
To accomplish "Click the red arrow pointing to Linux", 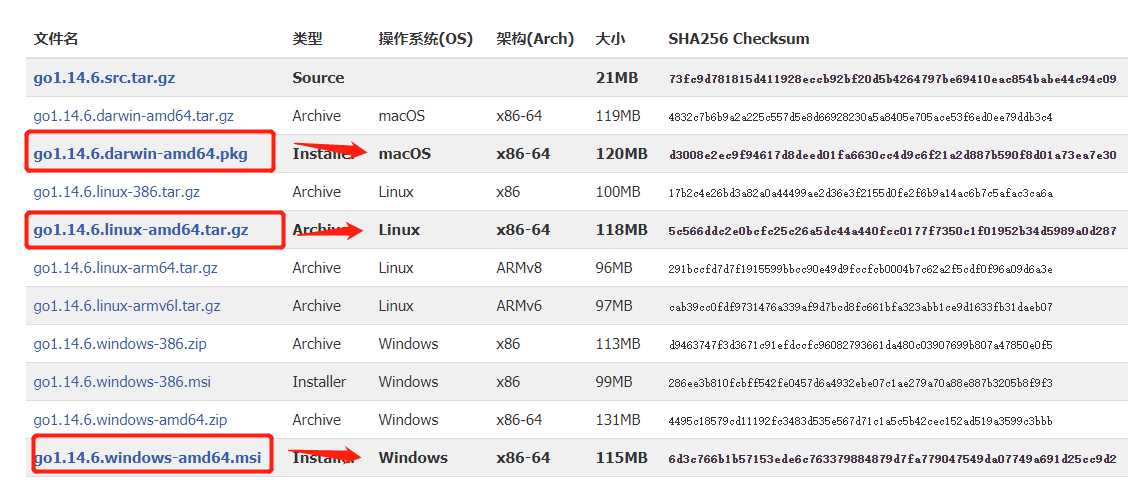I will tap(330, 231).
